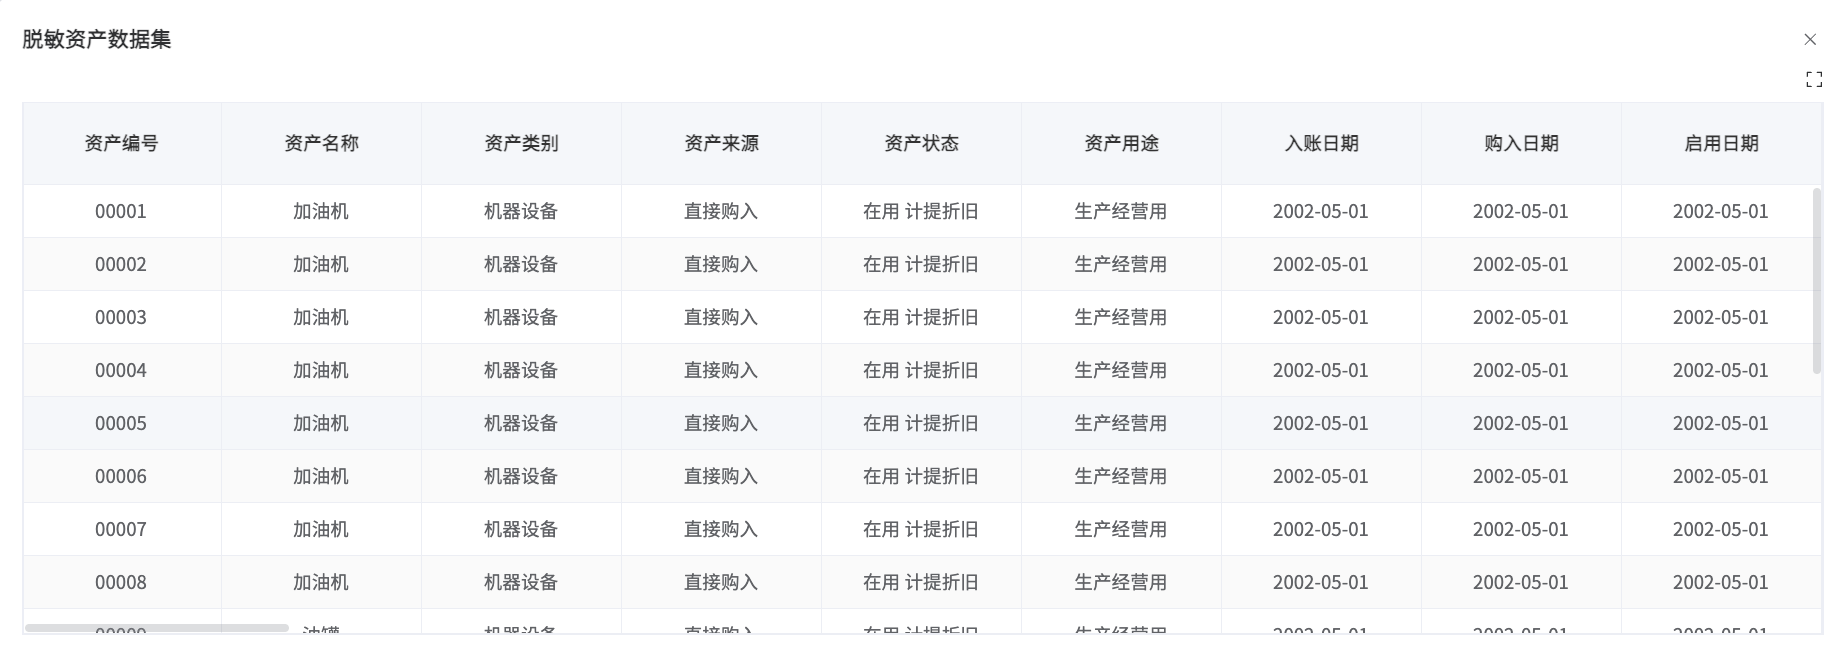Click asset number cell 00003

[121, 318]
